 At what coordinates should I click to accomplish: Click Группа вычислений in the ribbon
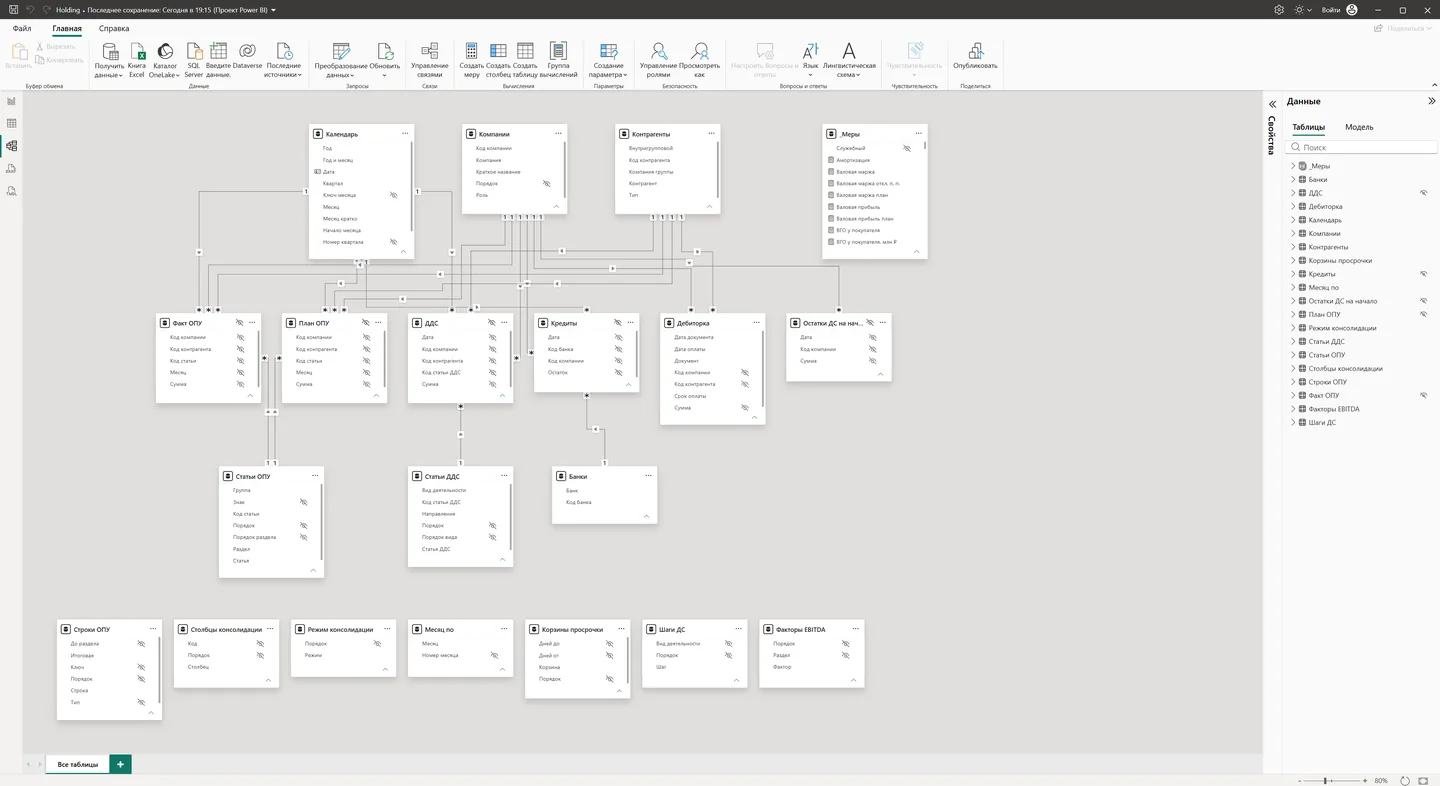(x=559, y=61)
